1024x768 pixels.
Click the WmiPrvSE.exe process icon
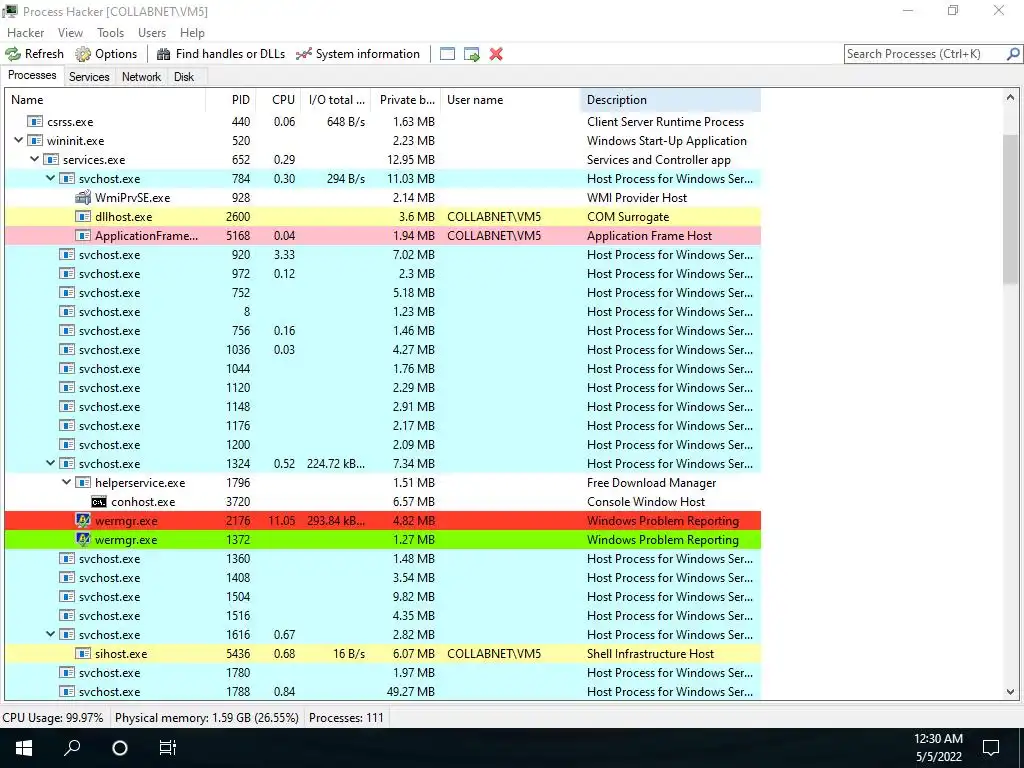(x=83, y=197)
